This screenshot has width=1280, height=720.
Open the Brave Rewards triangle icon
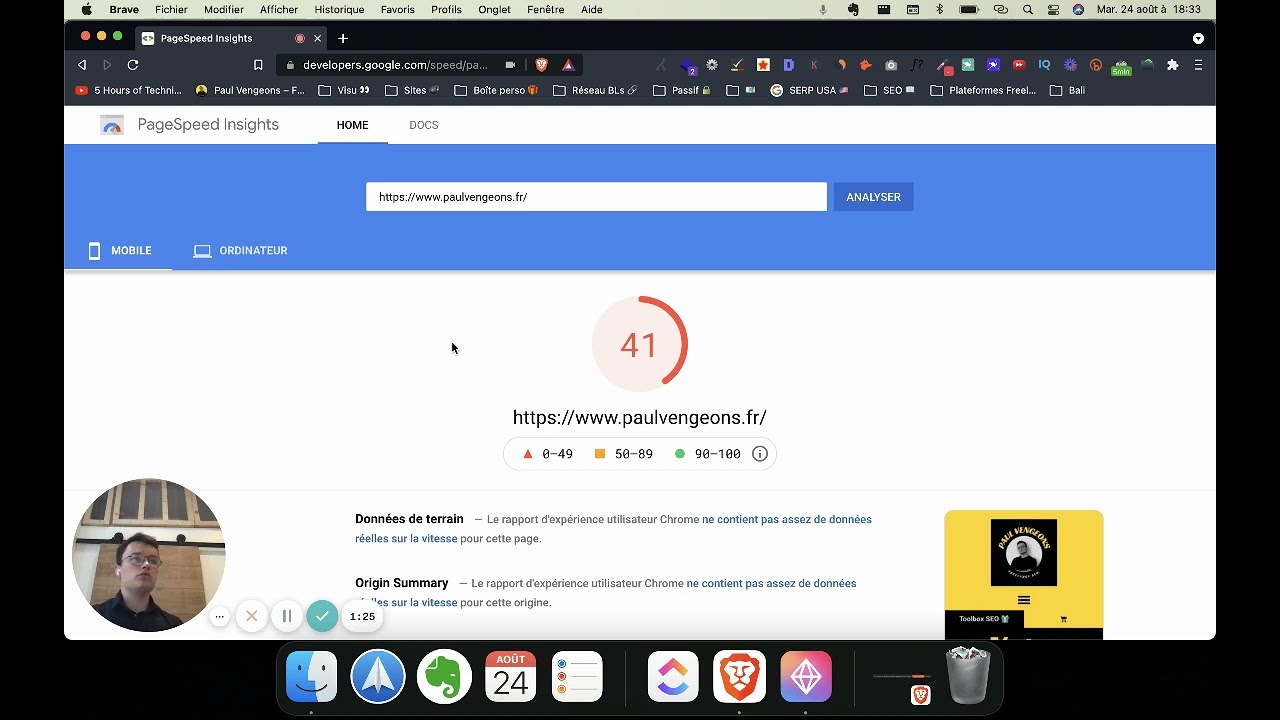point(568,65)
